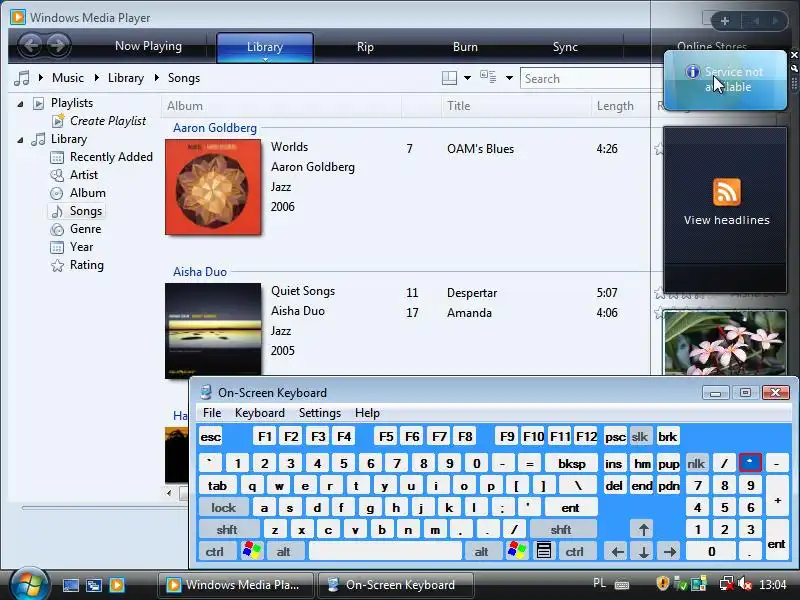The width and height of the screenshot is (800, 600).
Task: Toggle the slk scroll lock key
Action: pyautogui.click(x=640, y=437)
